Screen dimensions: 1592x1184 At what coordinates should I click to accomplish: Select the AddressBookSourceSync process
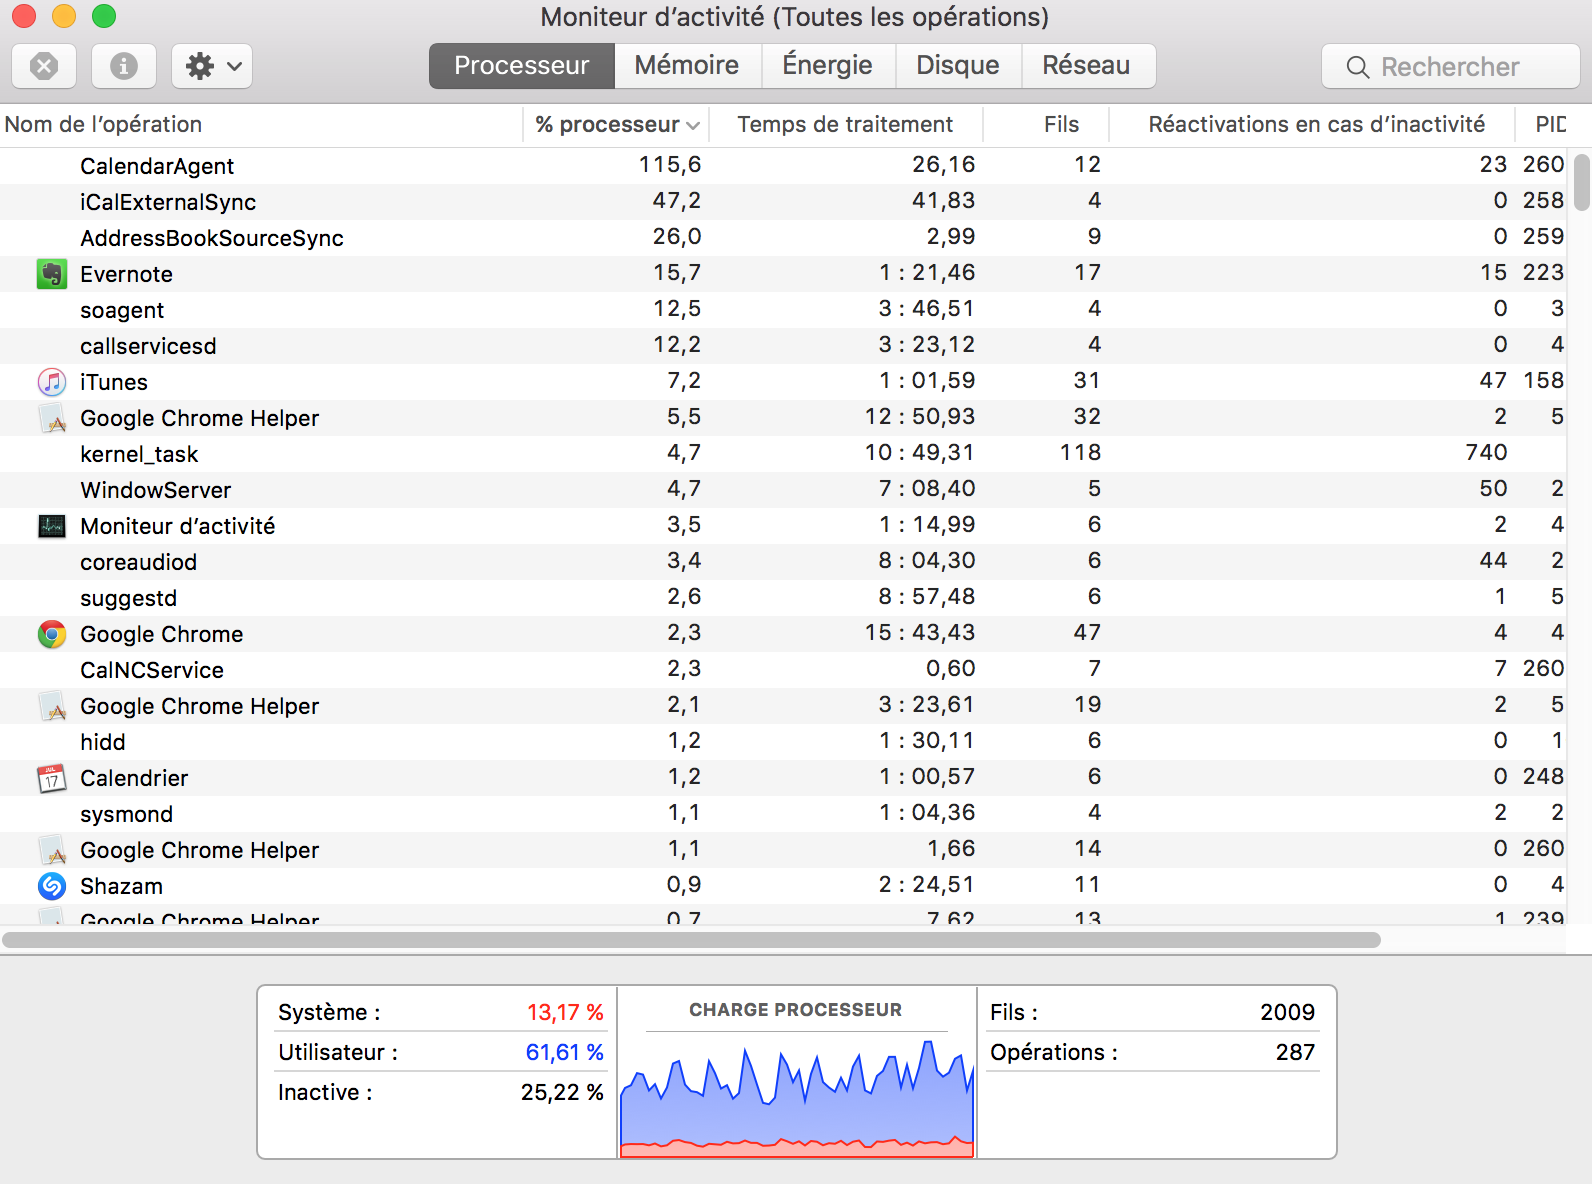tap(212, 238)
